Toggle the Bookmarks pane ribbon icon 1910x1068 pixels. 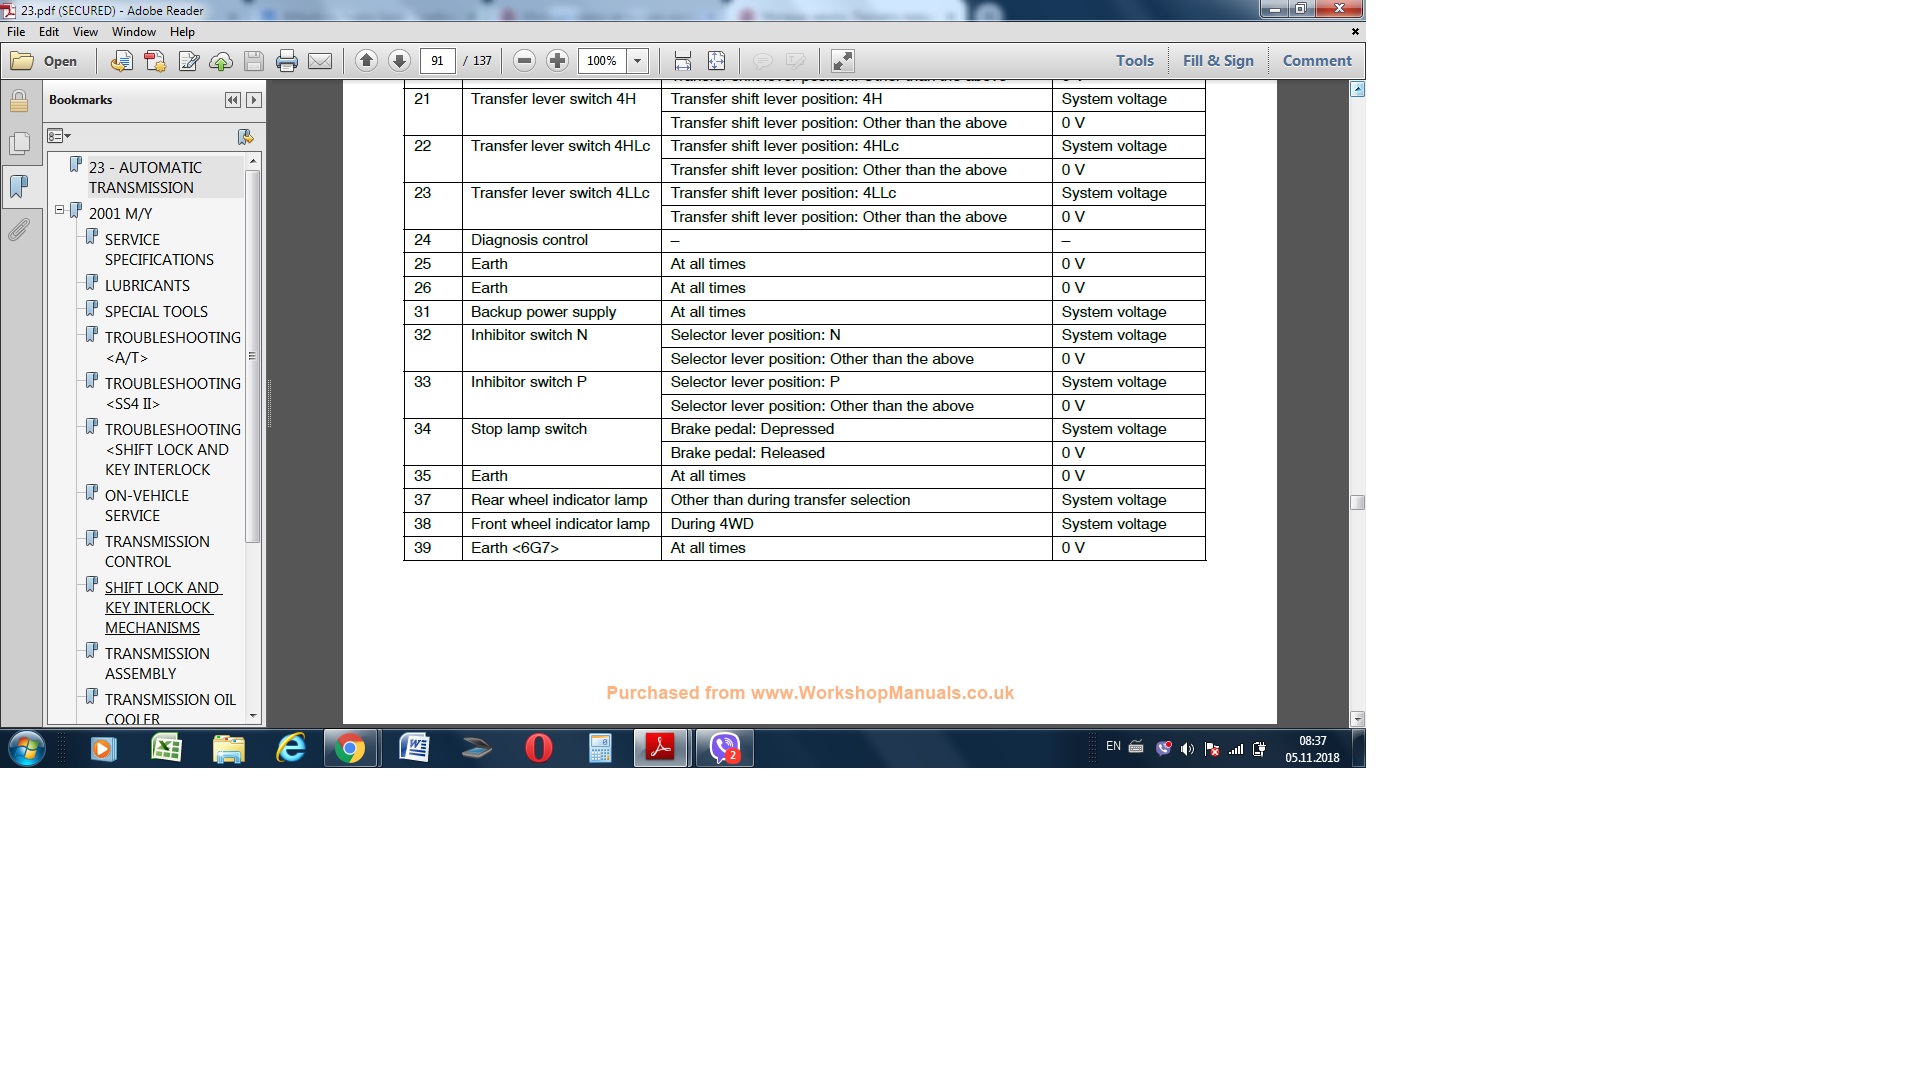click(19, 186)
